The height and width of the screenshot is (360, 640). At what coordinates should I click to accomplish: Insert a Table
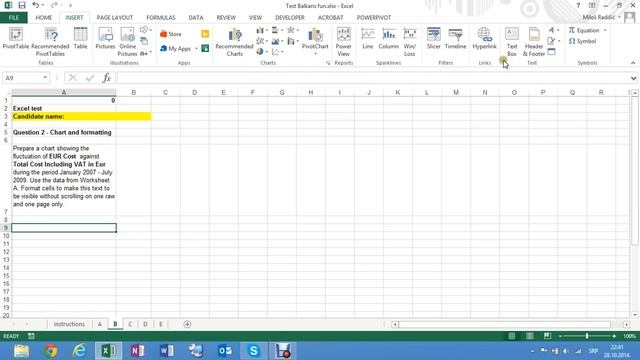pyautogui.click(x=80, y=38)
